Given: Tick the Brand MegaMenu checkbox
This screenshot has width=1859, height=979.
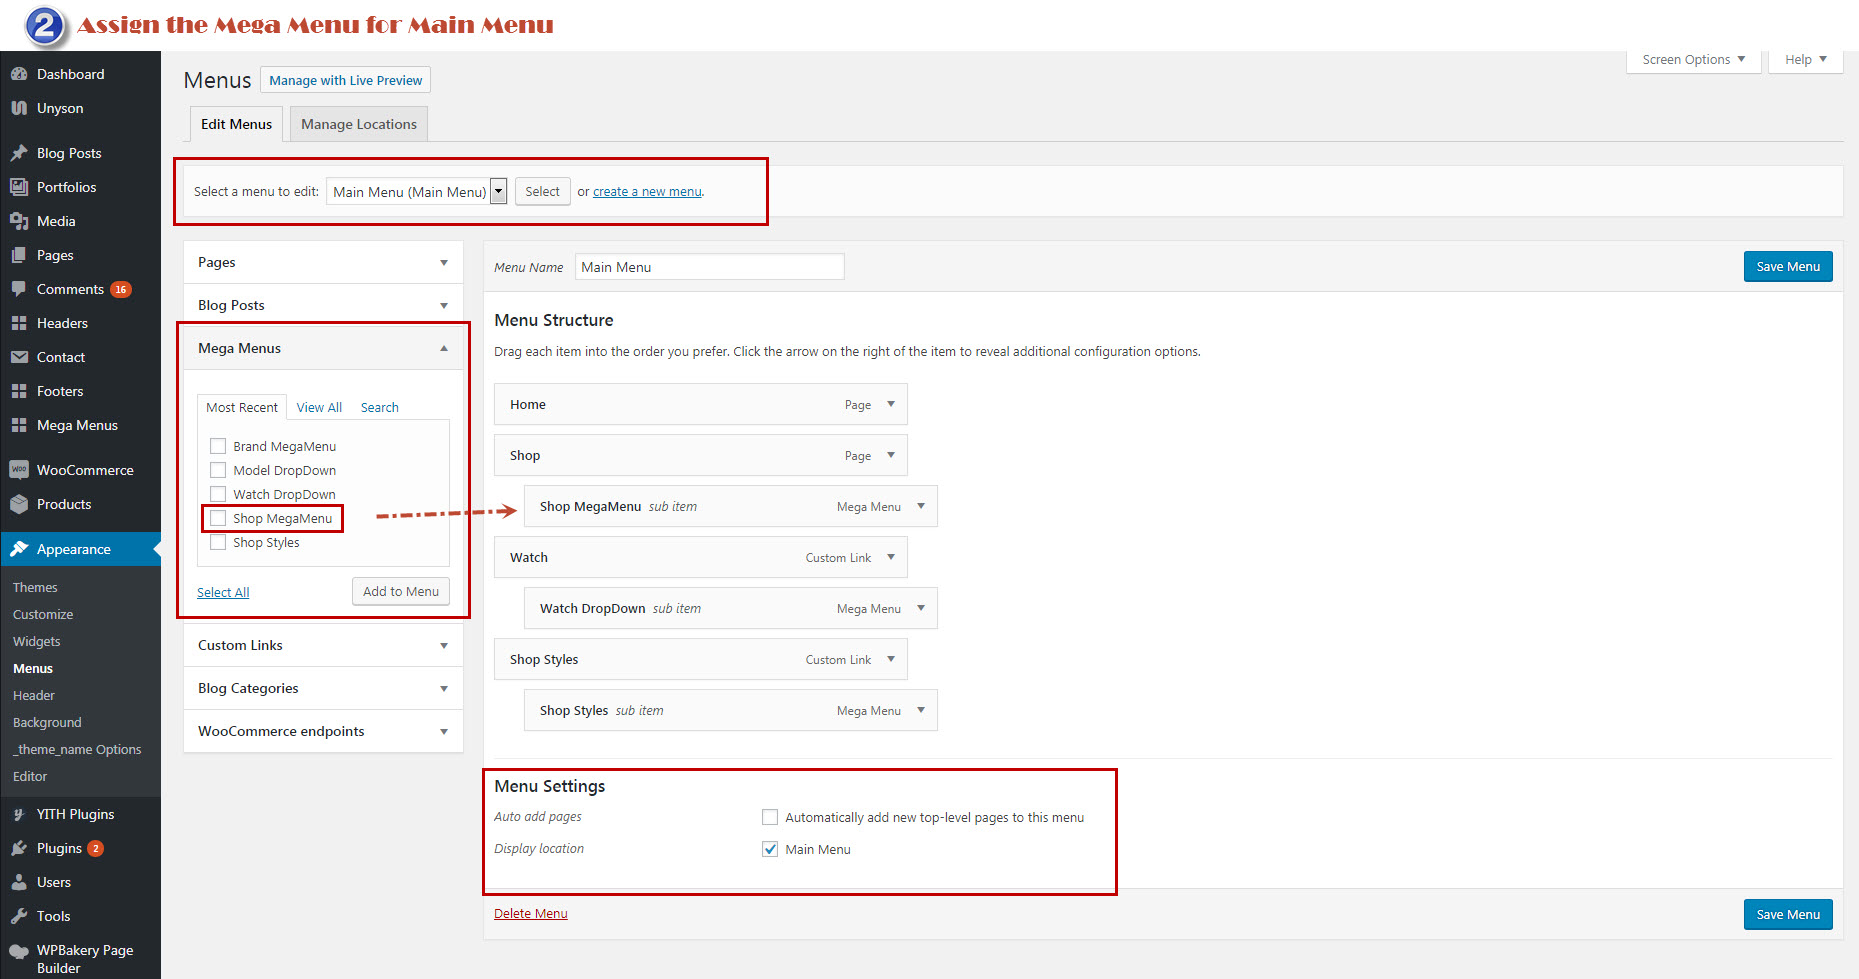Looking at the screenshot, I should tap(218, 446).
